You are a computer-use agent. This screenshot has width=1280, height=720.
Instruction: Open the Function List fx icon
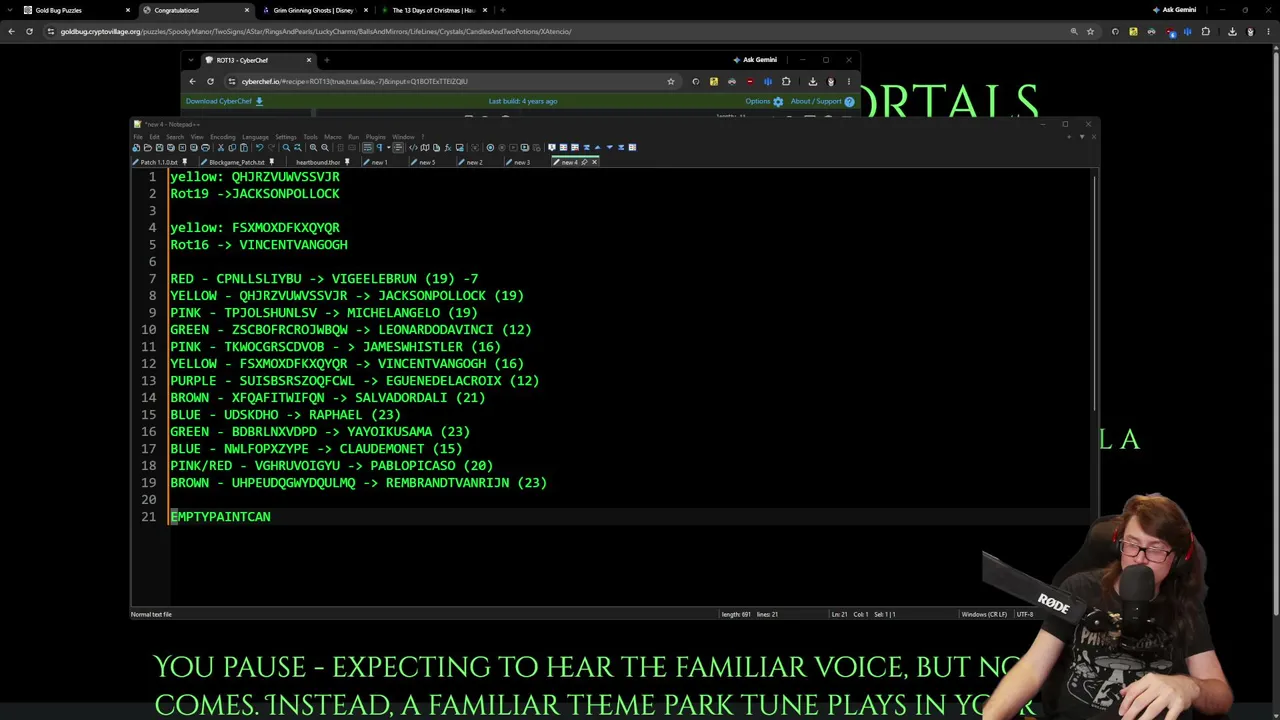448,147
